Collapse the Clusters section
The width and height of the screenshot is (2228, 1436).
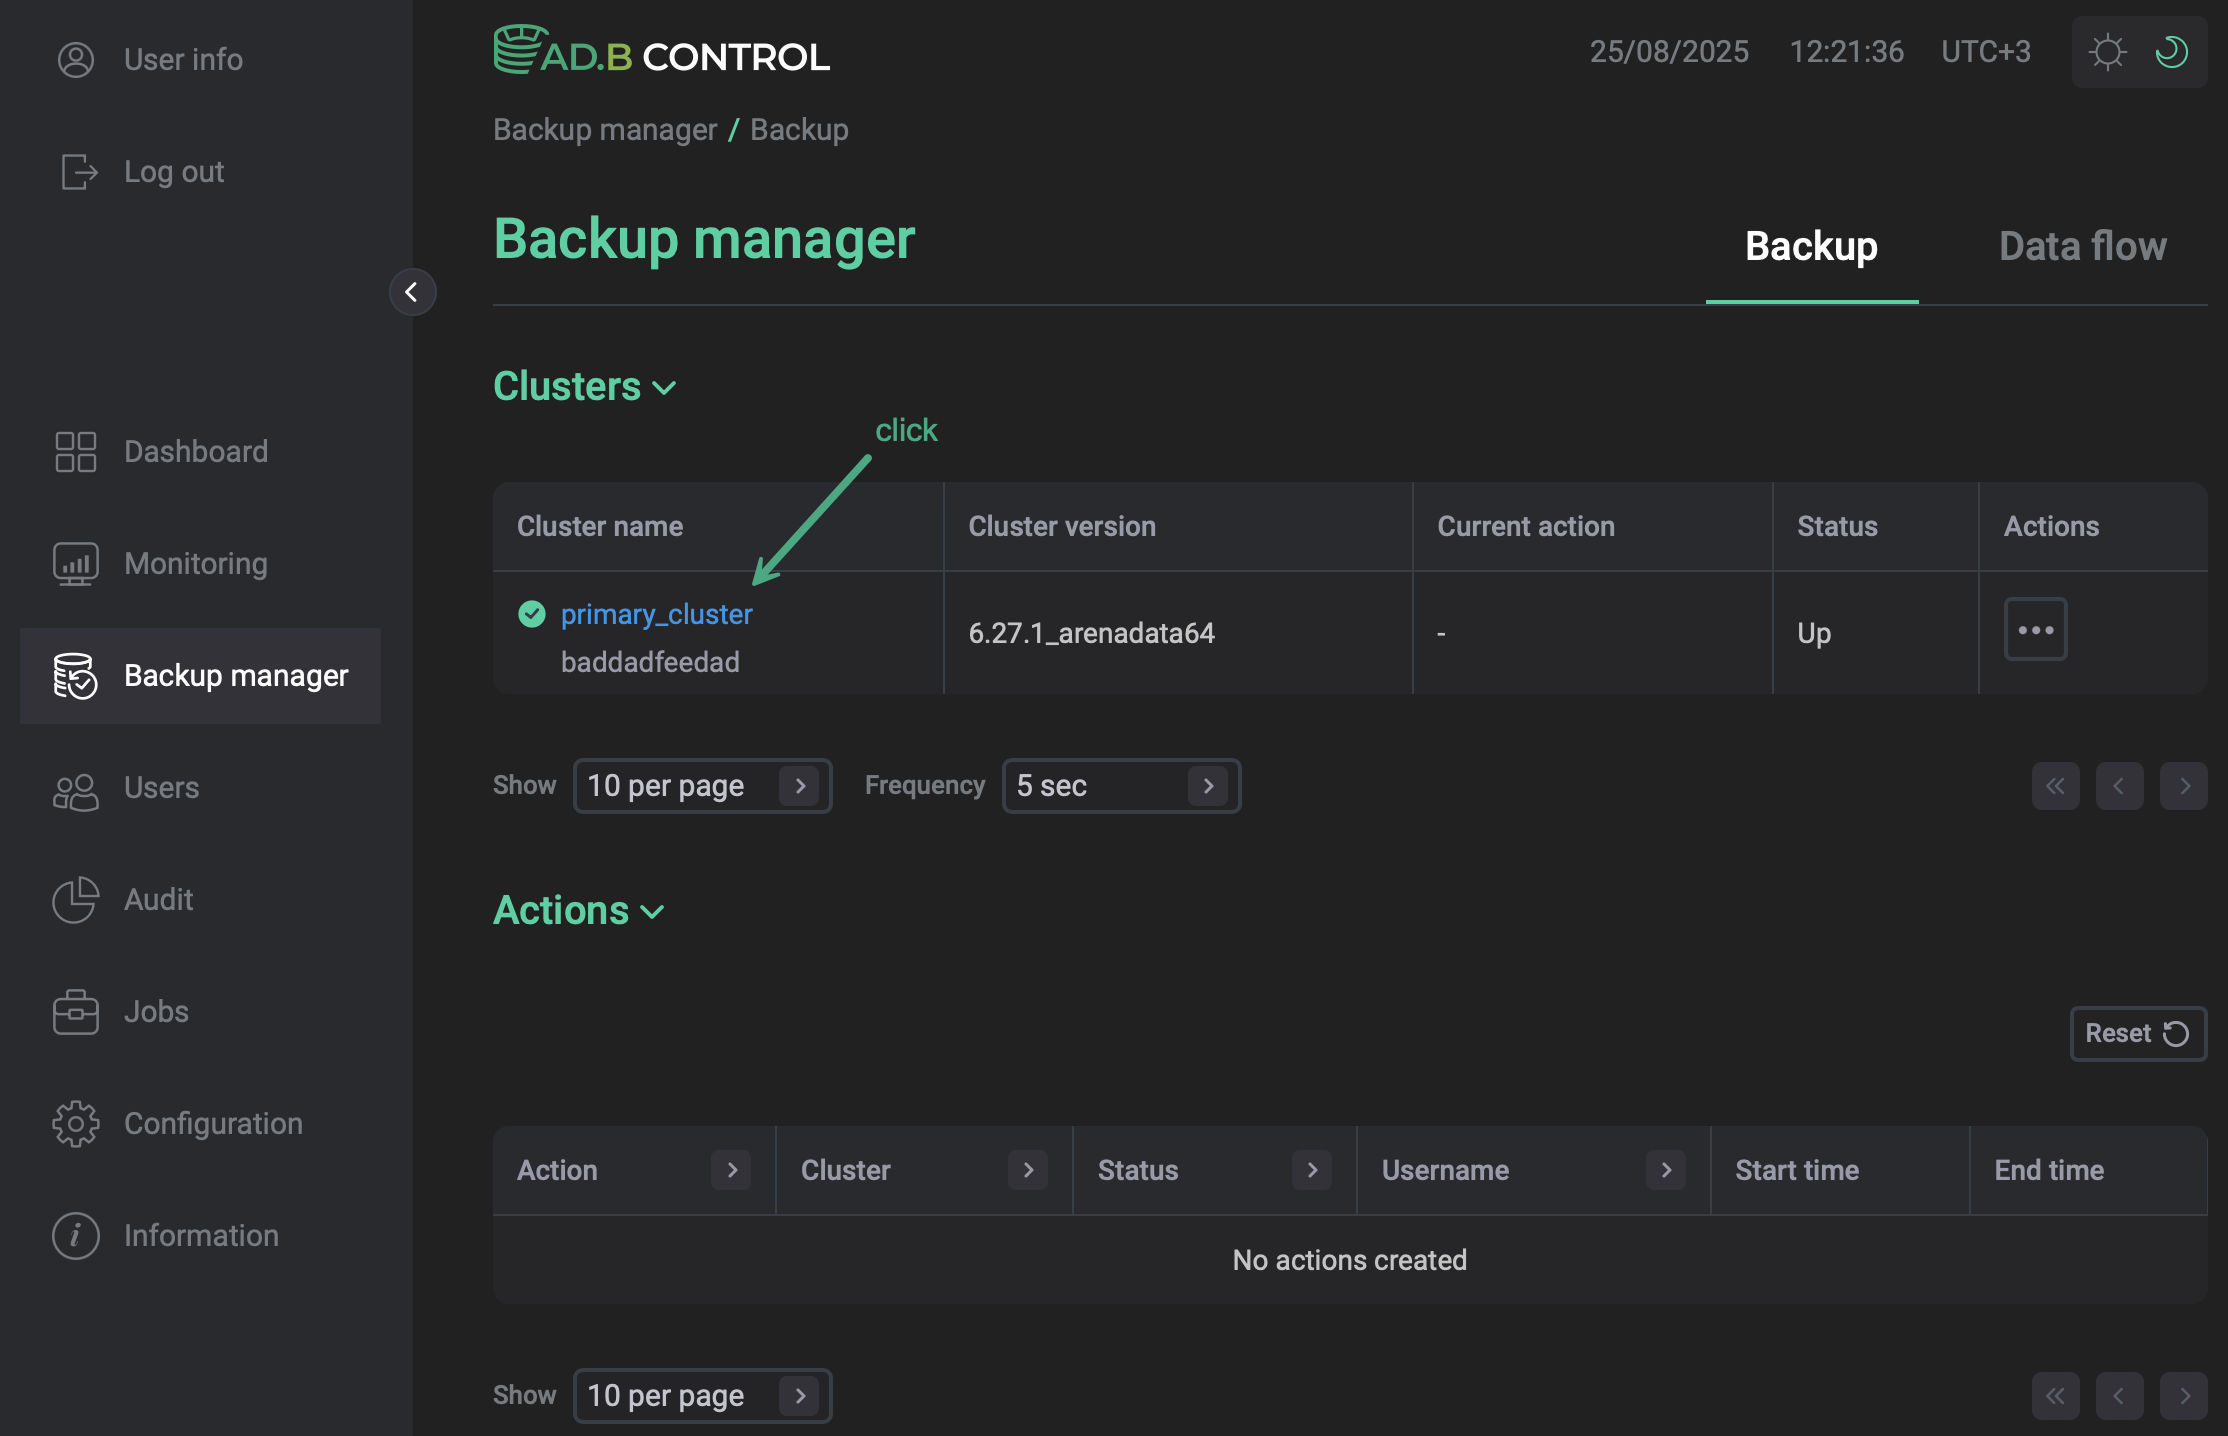[x=664, y=387]
